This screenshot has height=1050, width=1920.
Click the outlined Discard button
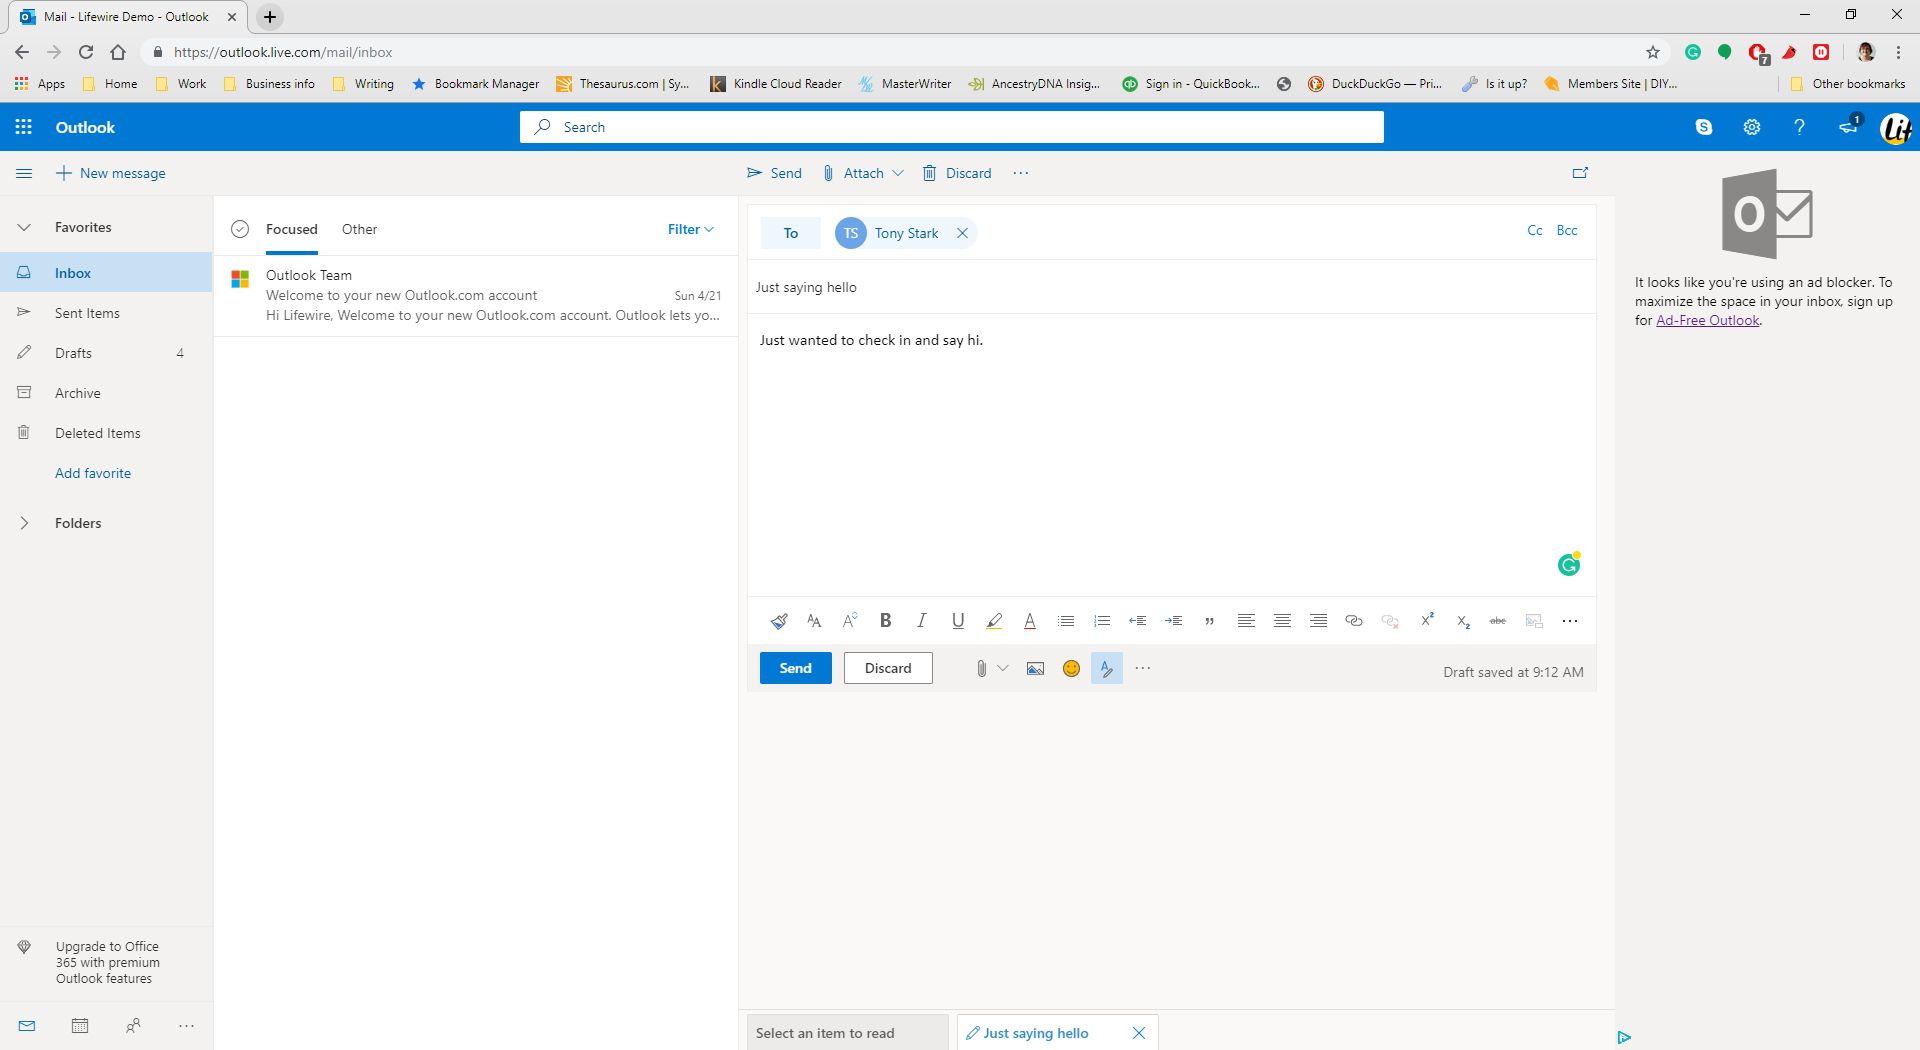pyautogui.click(x=888, y=668)
